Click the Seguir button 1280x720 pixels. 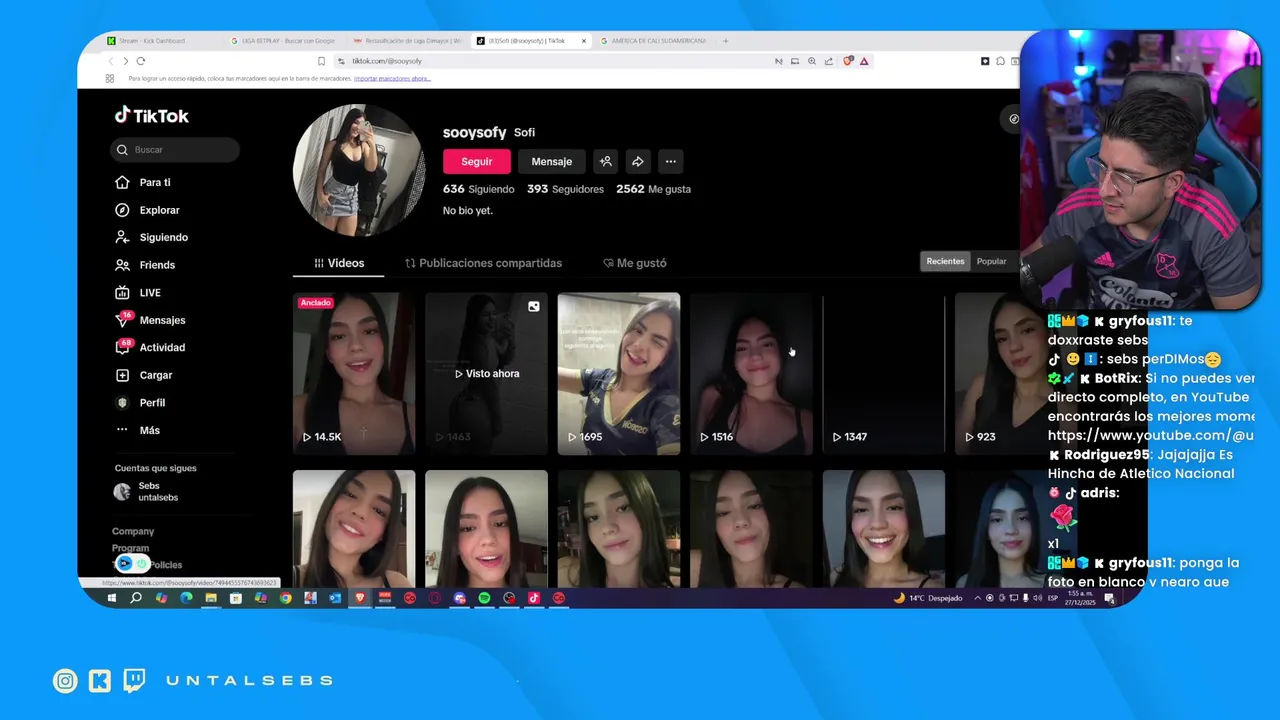pyautogui.click(x=477, y=161)
